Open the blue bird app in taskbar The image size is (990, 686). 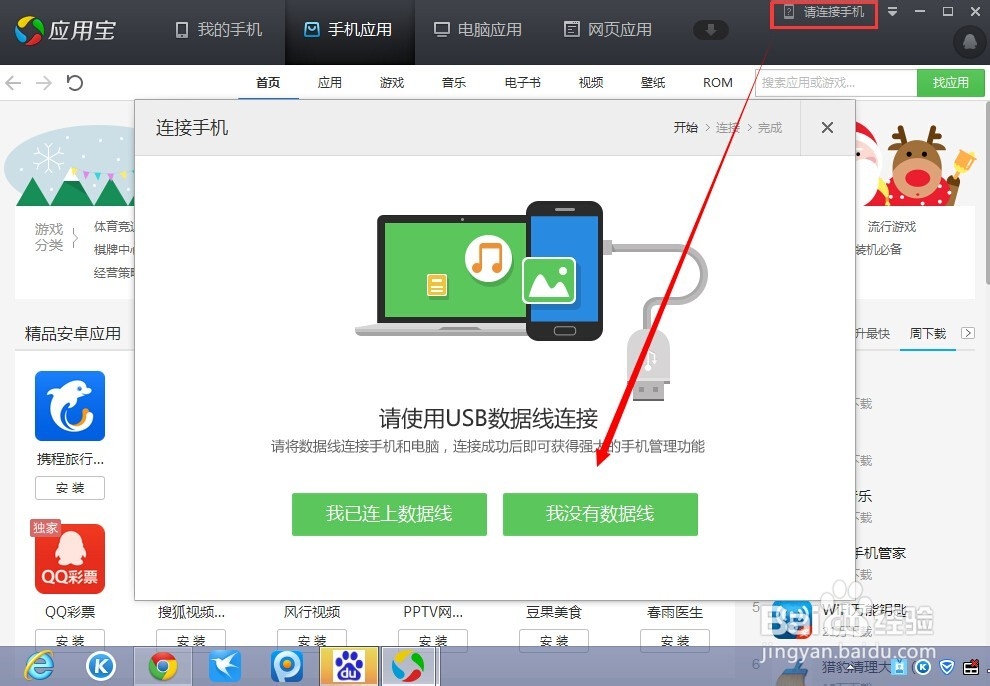click(x=225, y=666)
